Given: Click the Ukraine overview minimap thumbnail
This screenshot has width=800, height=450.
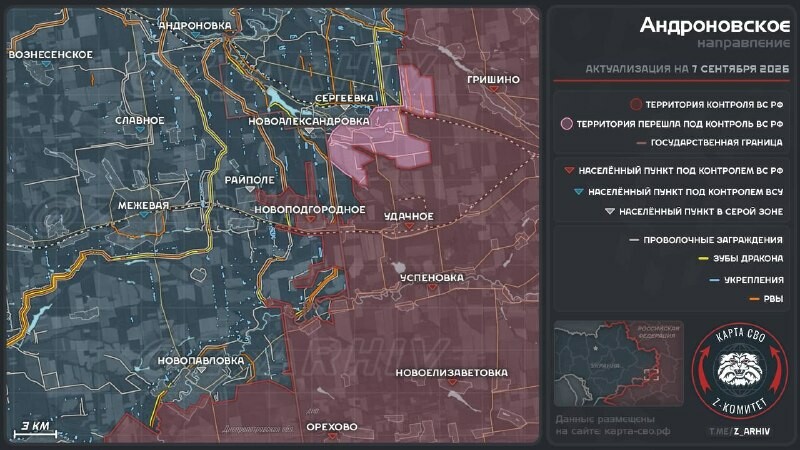Looking at the screenshot, I should [618, 363].
